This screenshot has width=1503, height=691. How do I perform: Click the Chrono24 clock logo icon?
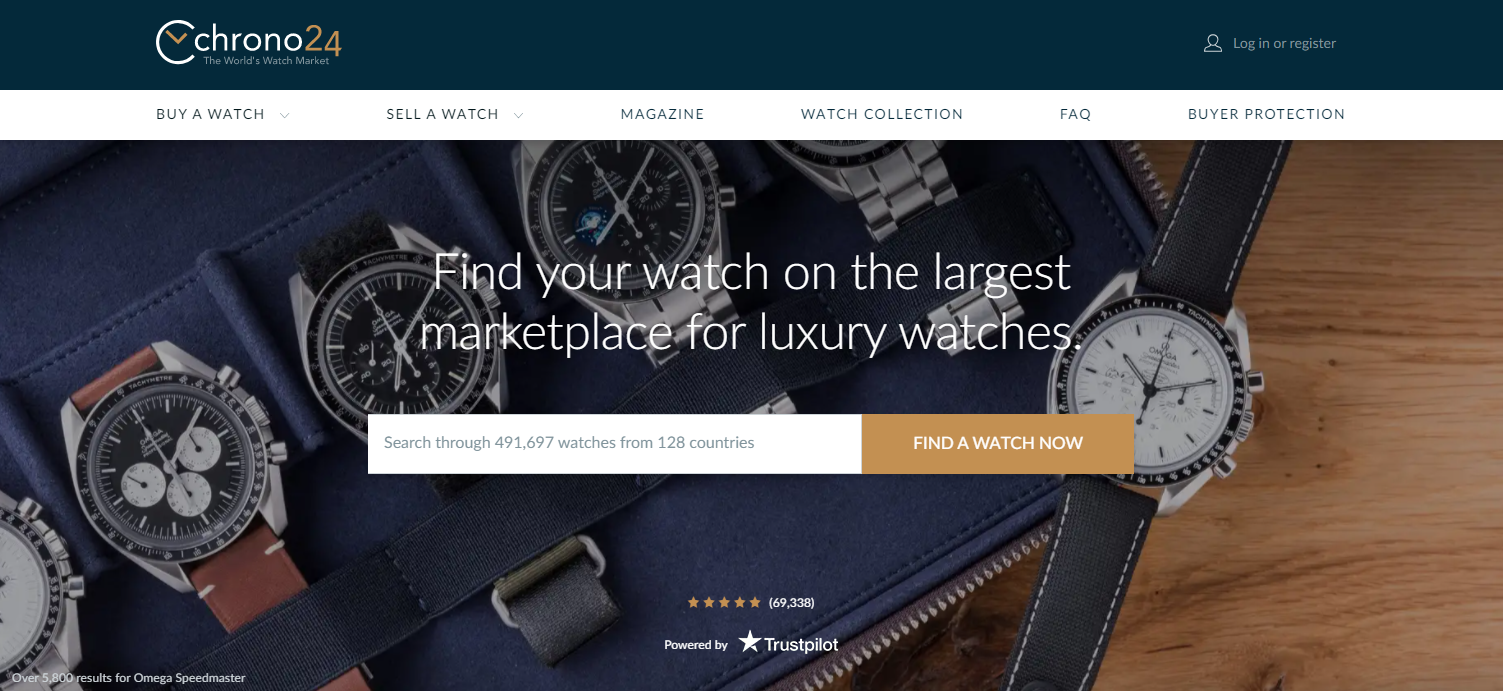(x=175, y=43)
